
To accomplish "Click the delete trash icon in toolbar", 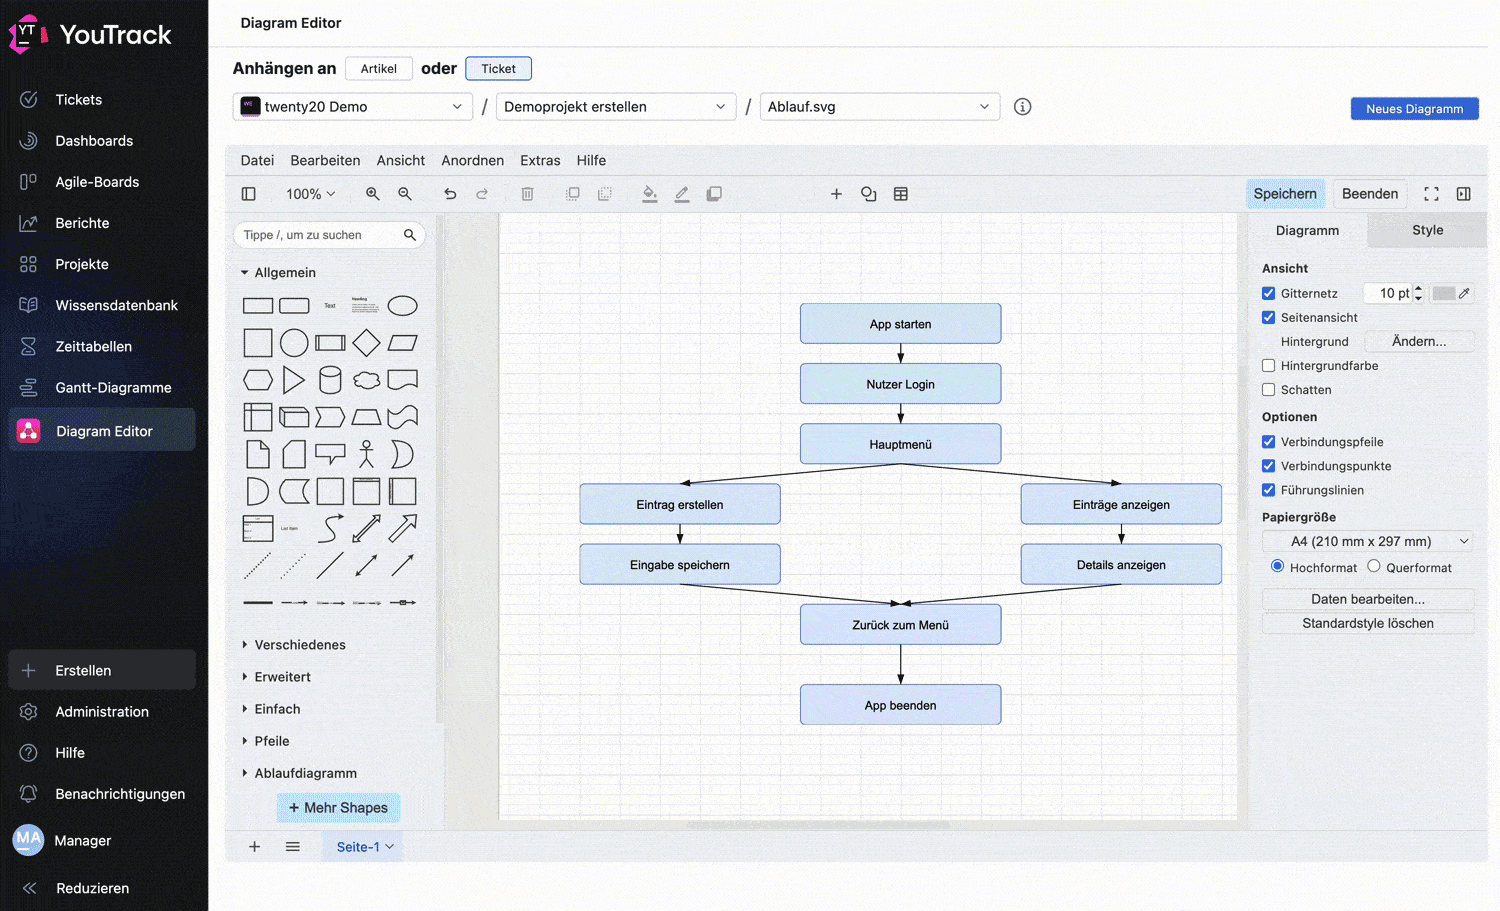I will click(x=527, y=194).
